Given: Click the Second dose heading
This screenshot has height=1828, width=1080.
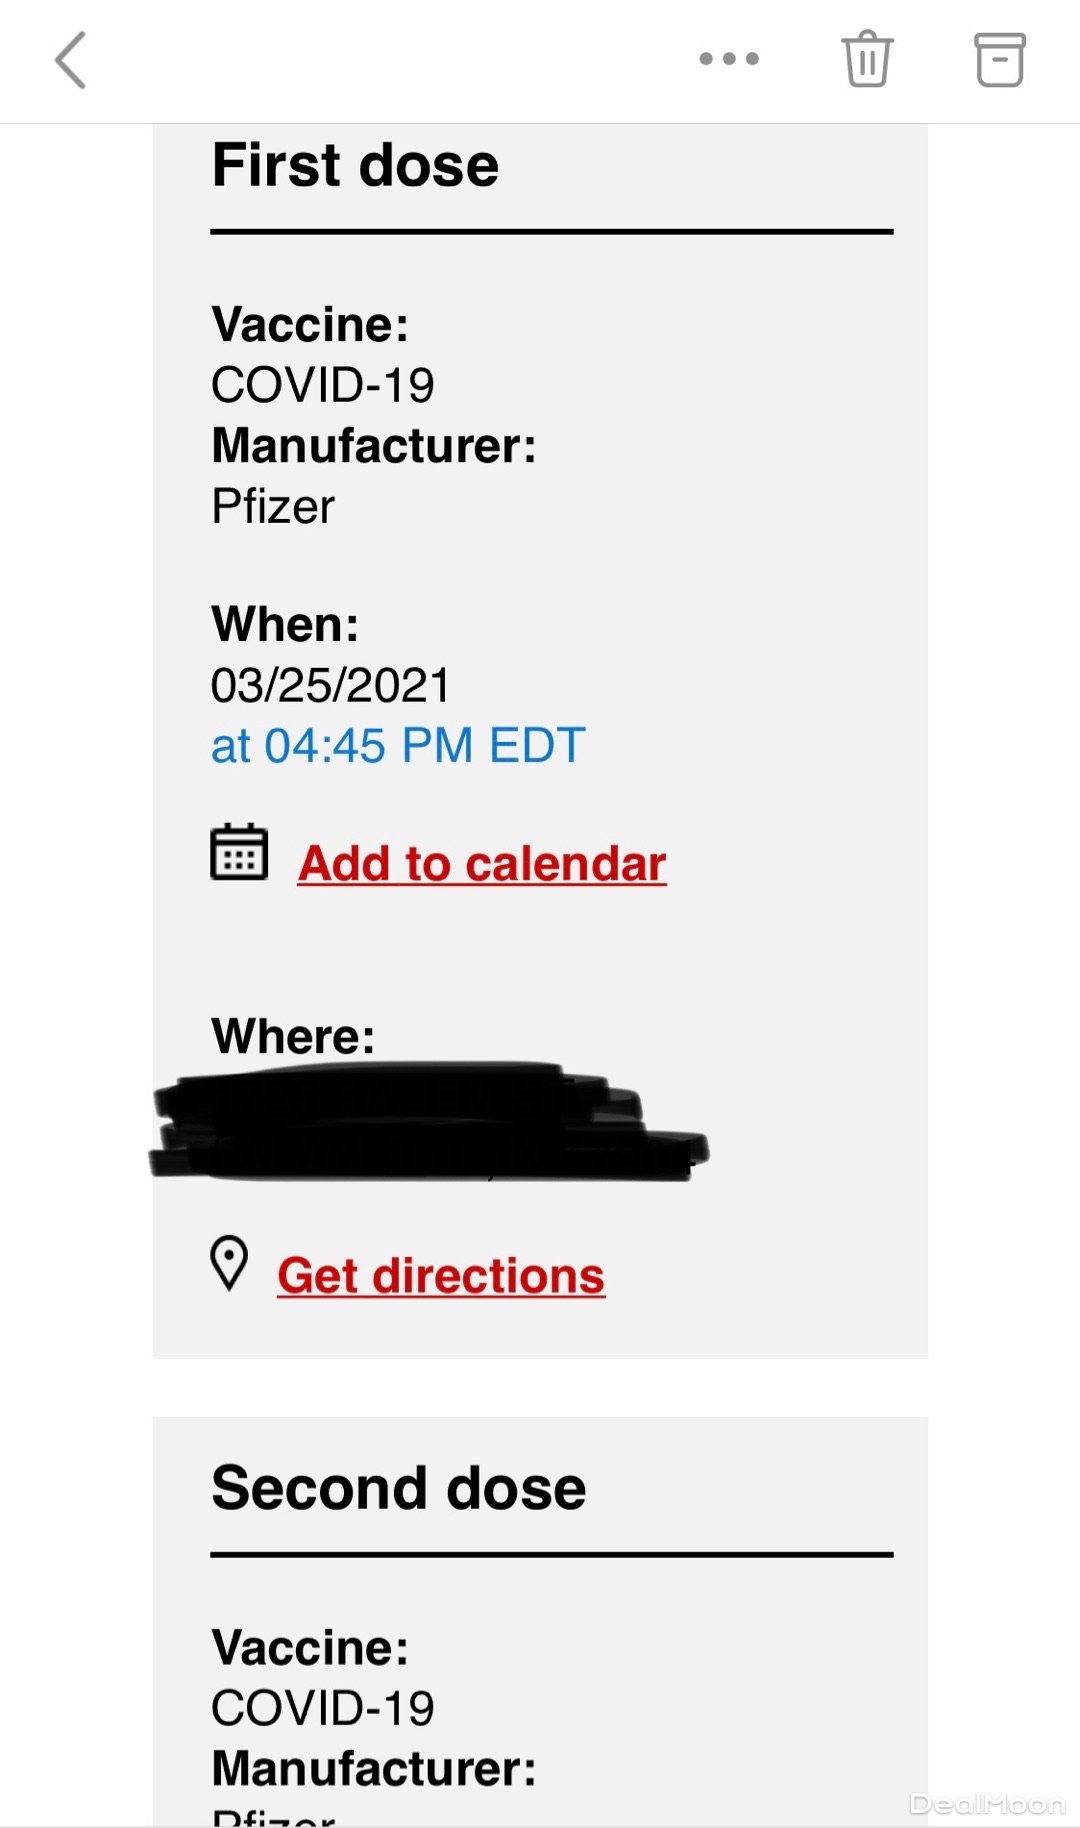Looking at the screenshot, I should pyautogui.click(x=398, y=1488).
